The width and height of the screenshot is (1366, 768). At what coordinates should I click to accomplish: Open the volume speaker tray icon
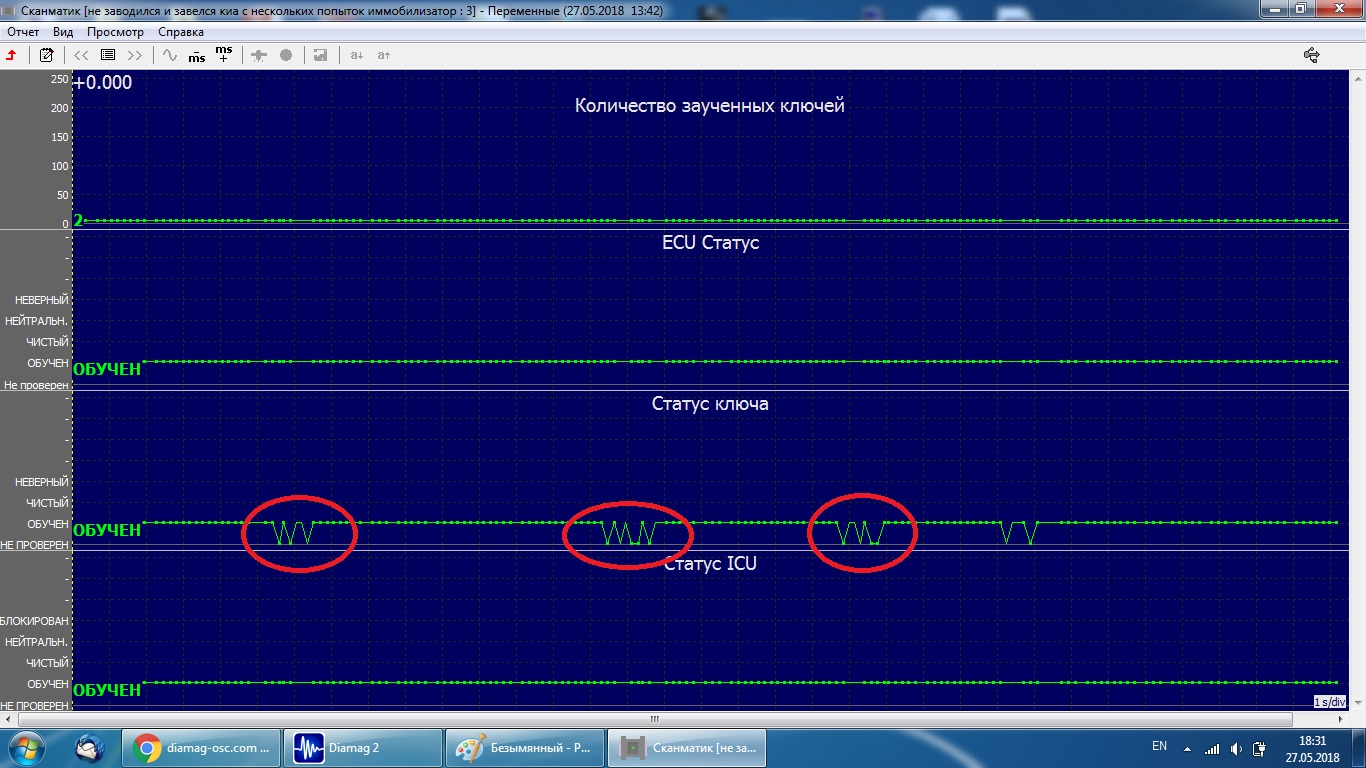click(x=1237, y=748)
